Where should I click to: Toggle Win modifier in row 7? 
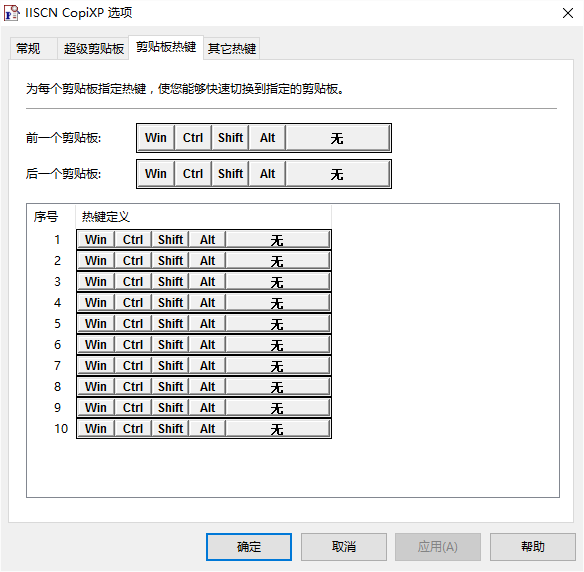pyautogui.click(x=96, y=366)
